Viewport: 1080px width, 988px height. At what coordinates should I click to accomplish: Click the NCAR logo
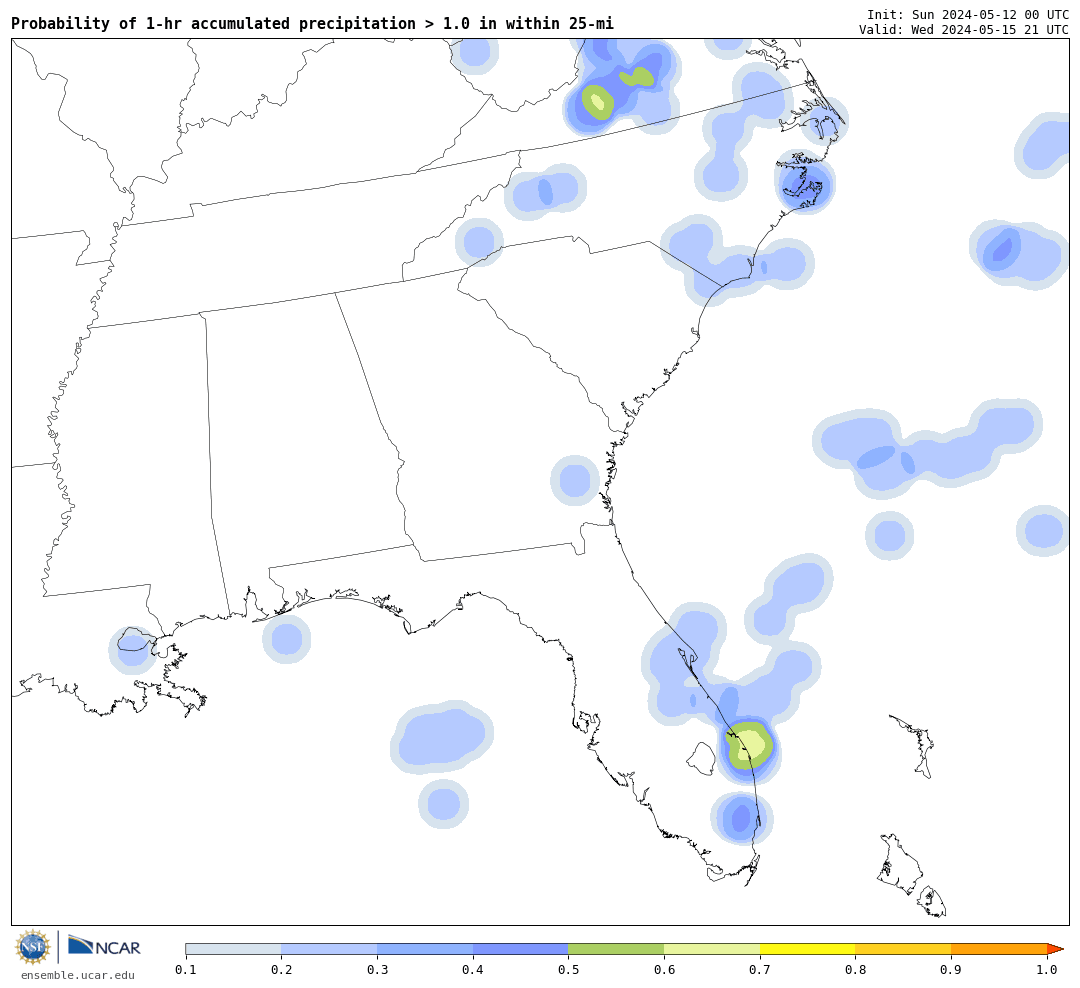tap(104, 946)
